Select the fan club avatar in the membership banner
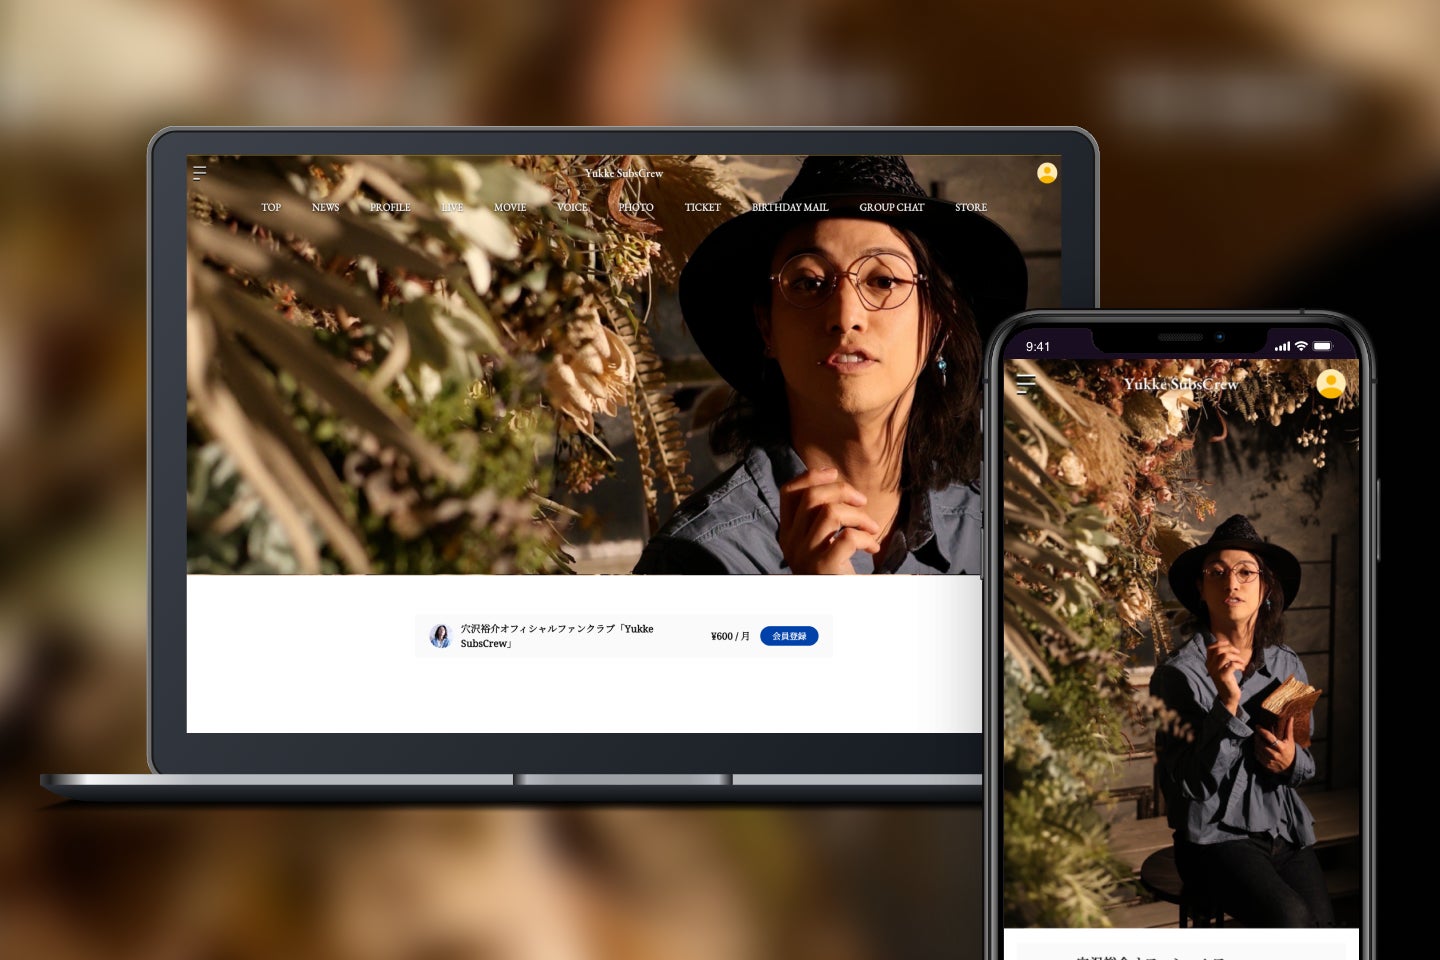The height and width of the screenshot is (960, 1440). click(440, 636)
